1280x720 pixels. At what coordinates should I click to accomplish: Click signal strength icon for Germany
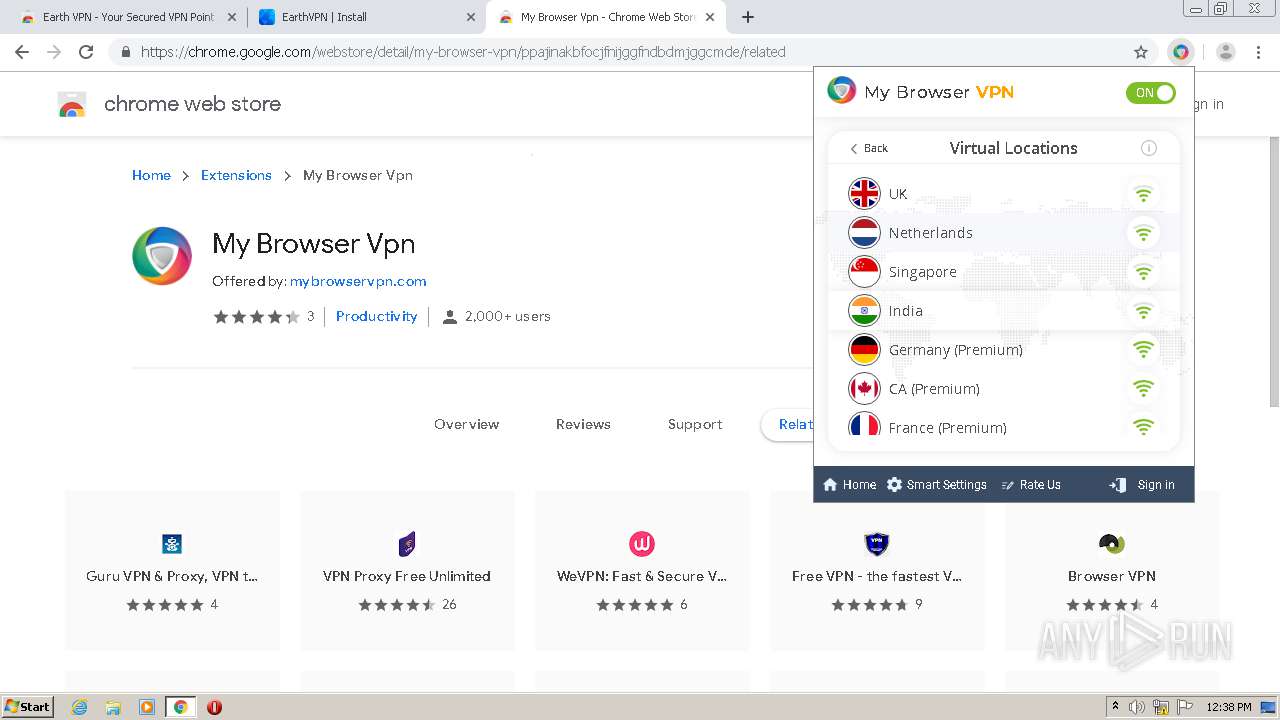pyautogui.click(x=1143, y=350)
